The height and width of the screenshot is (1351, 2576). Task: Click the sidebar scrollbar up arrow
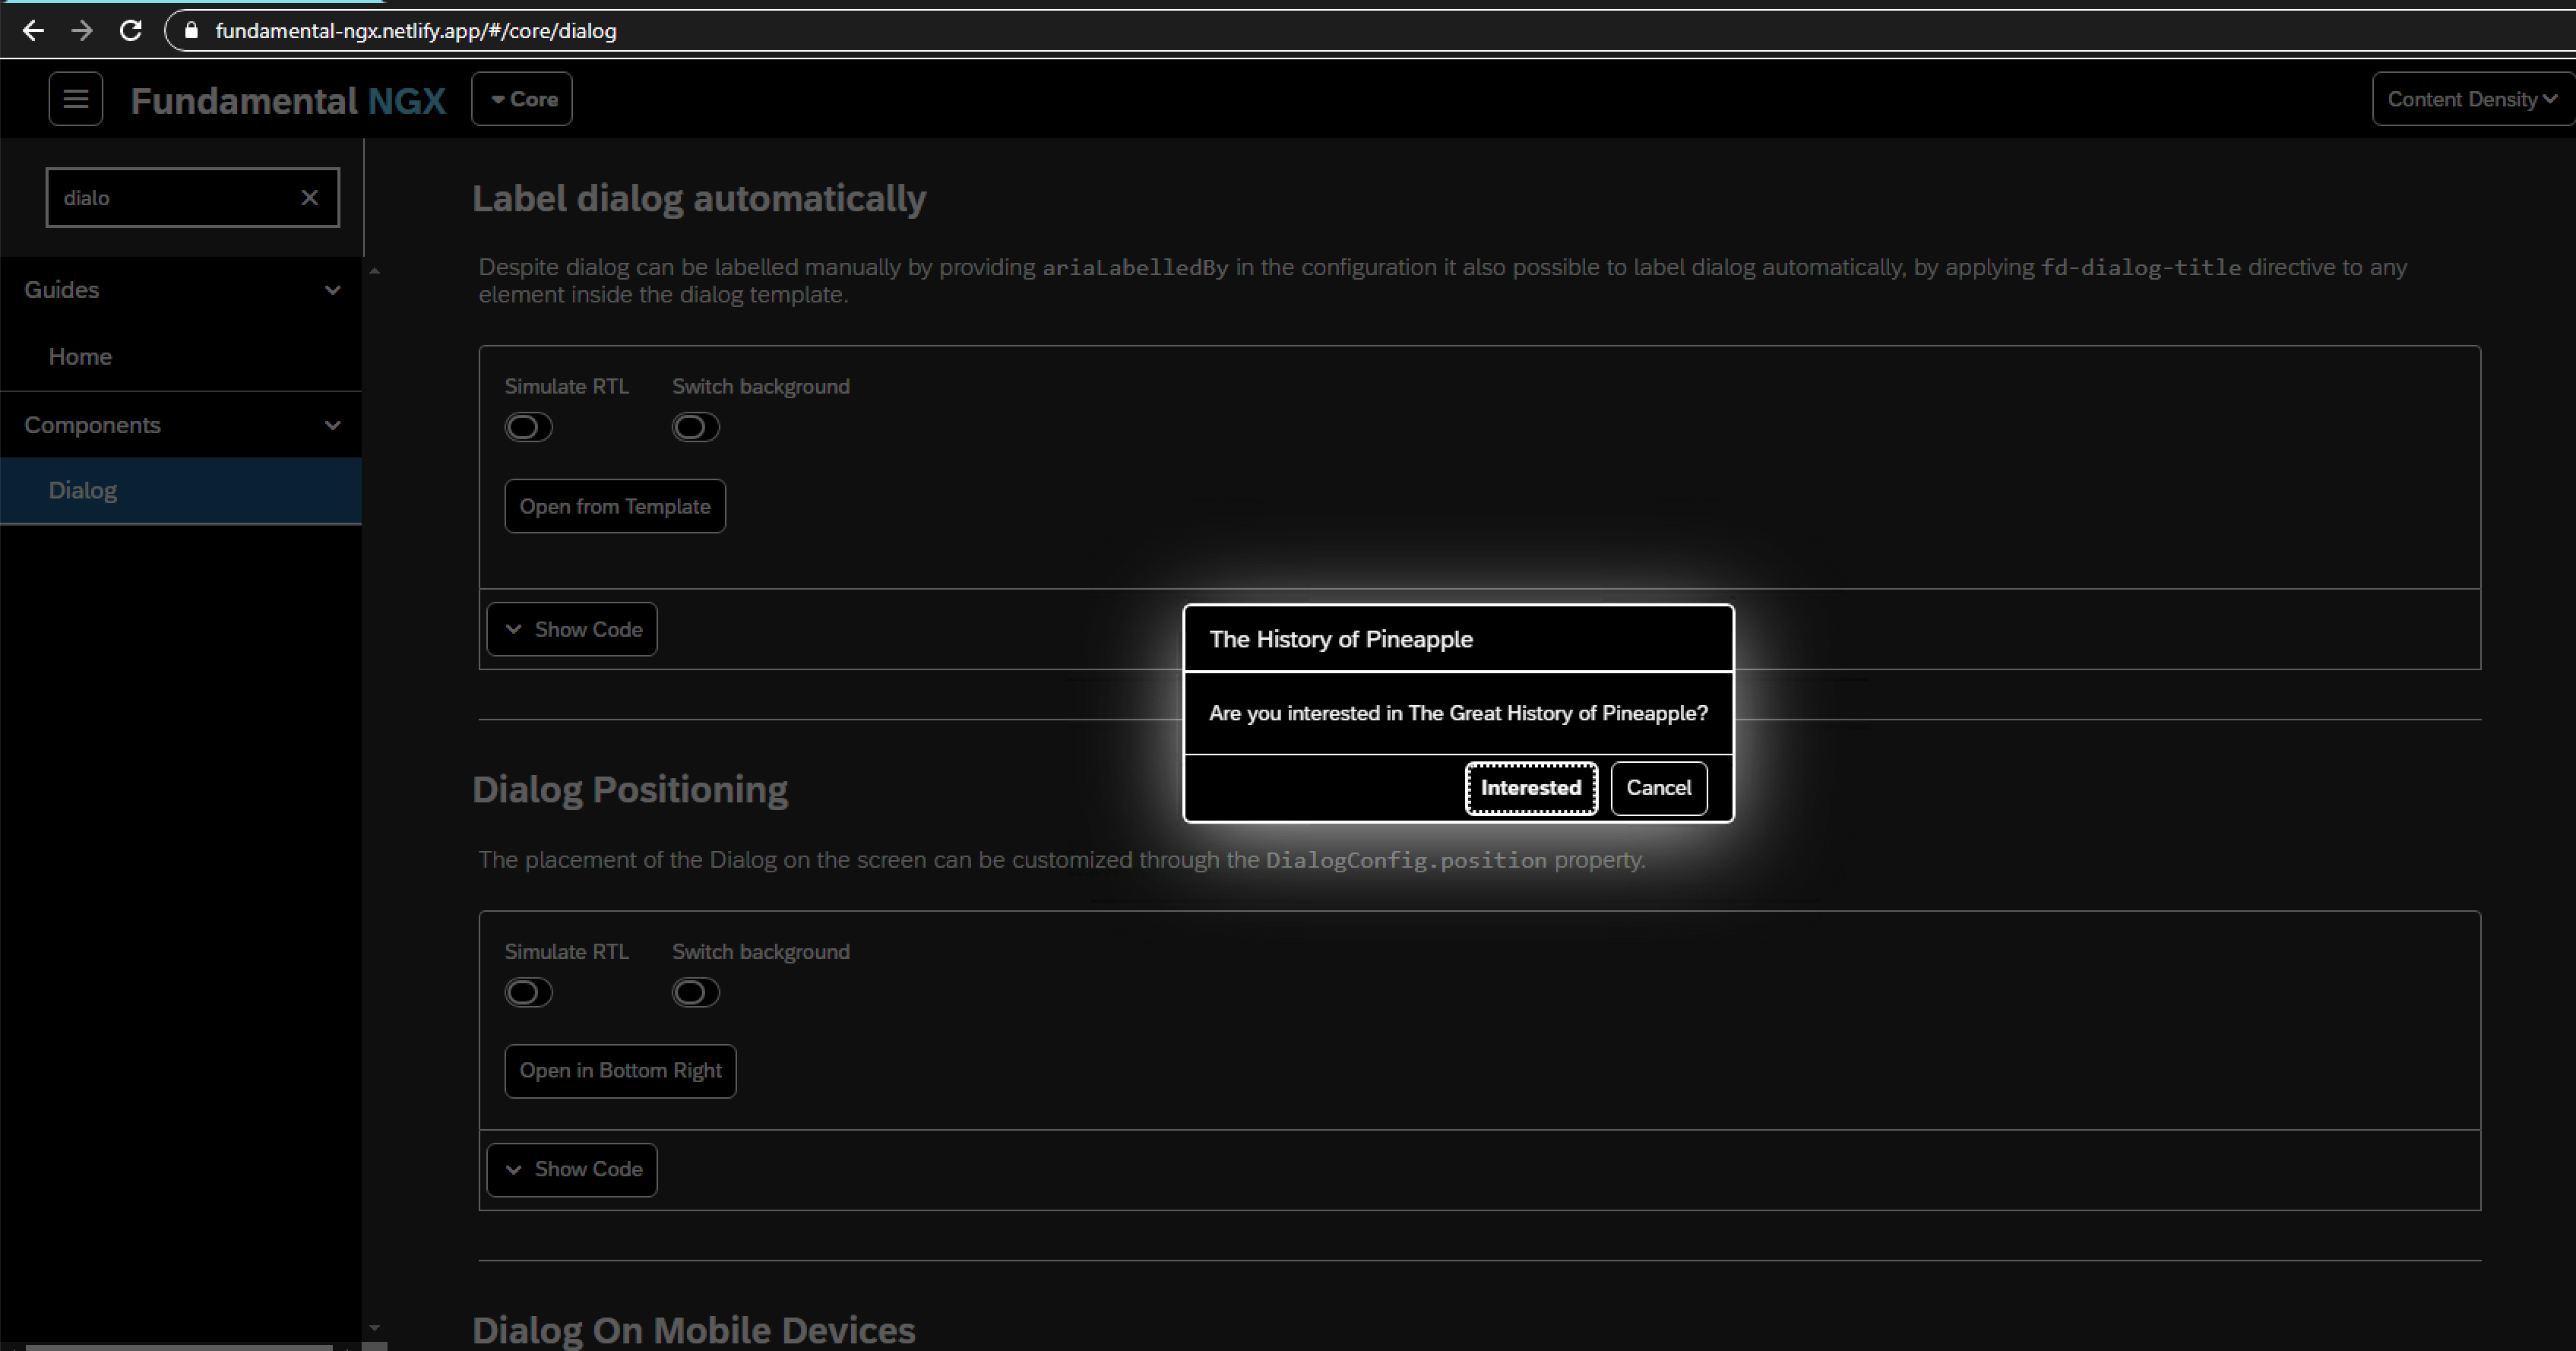[375, 268]
